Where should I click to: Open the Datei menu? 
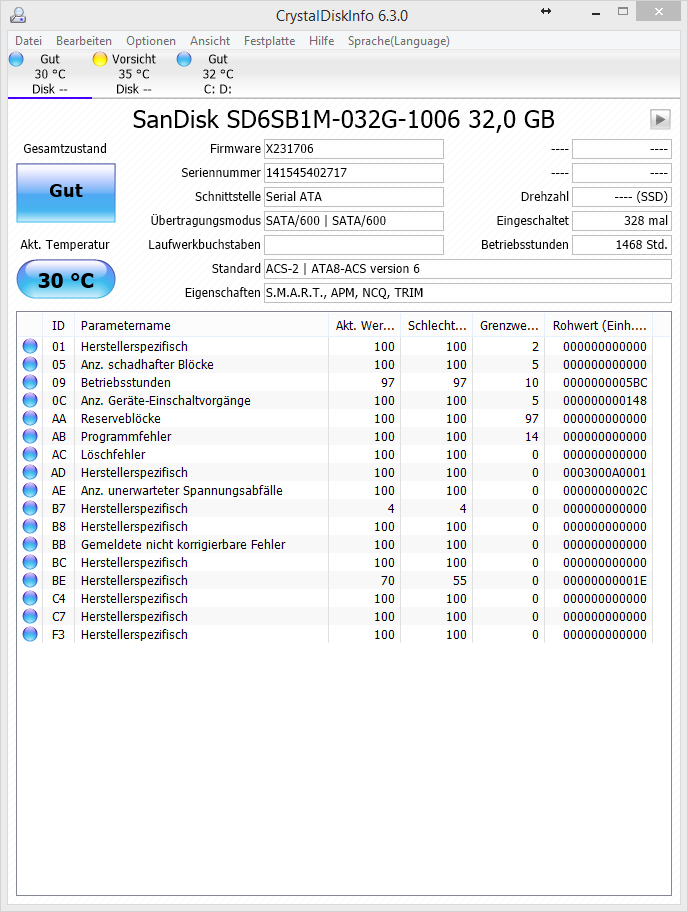point(28,41)
